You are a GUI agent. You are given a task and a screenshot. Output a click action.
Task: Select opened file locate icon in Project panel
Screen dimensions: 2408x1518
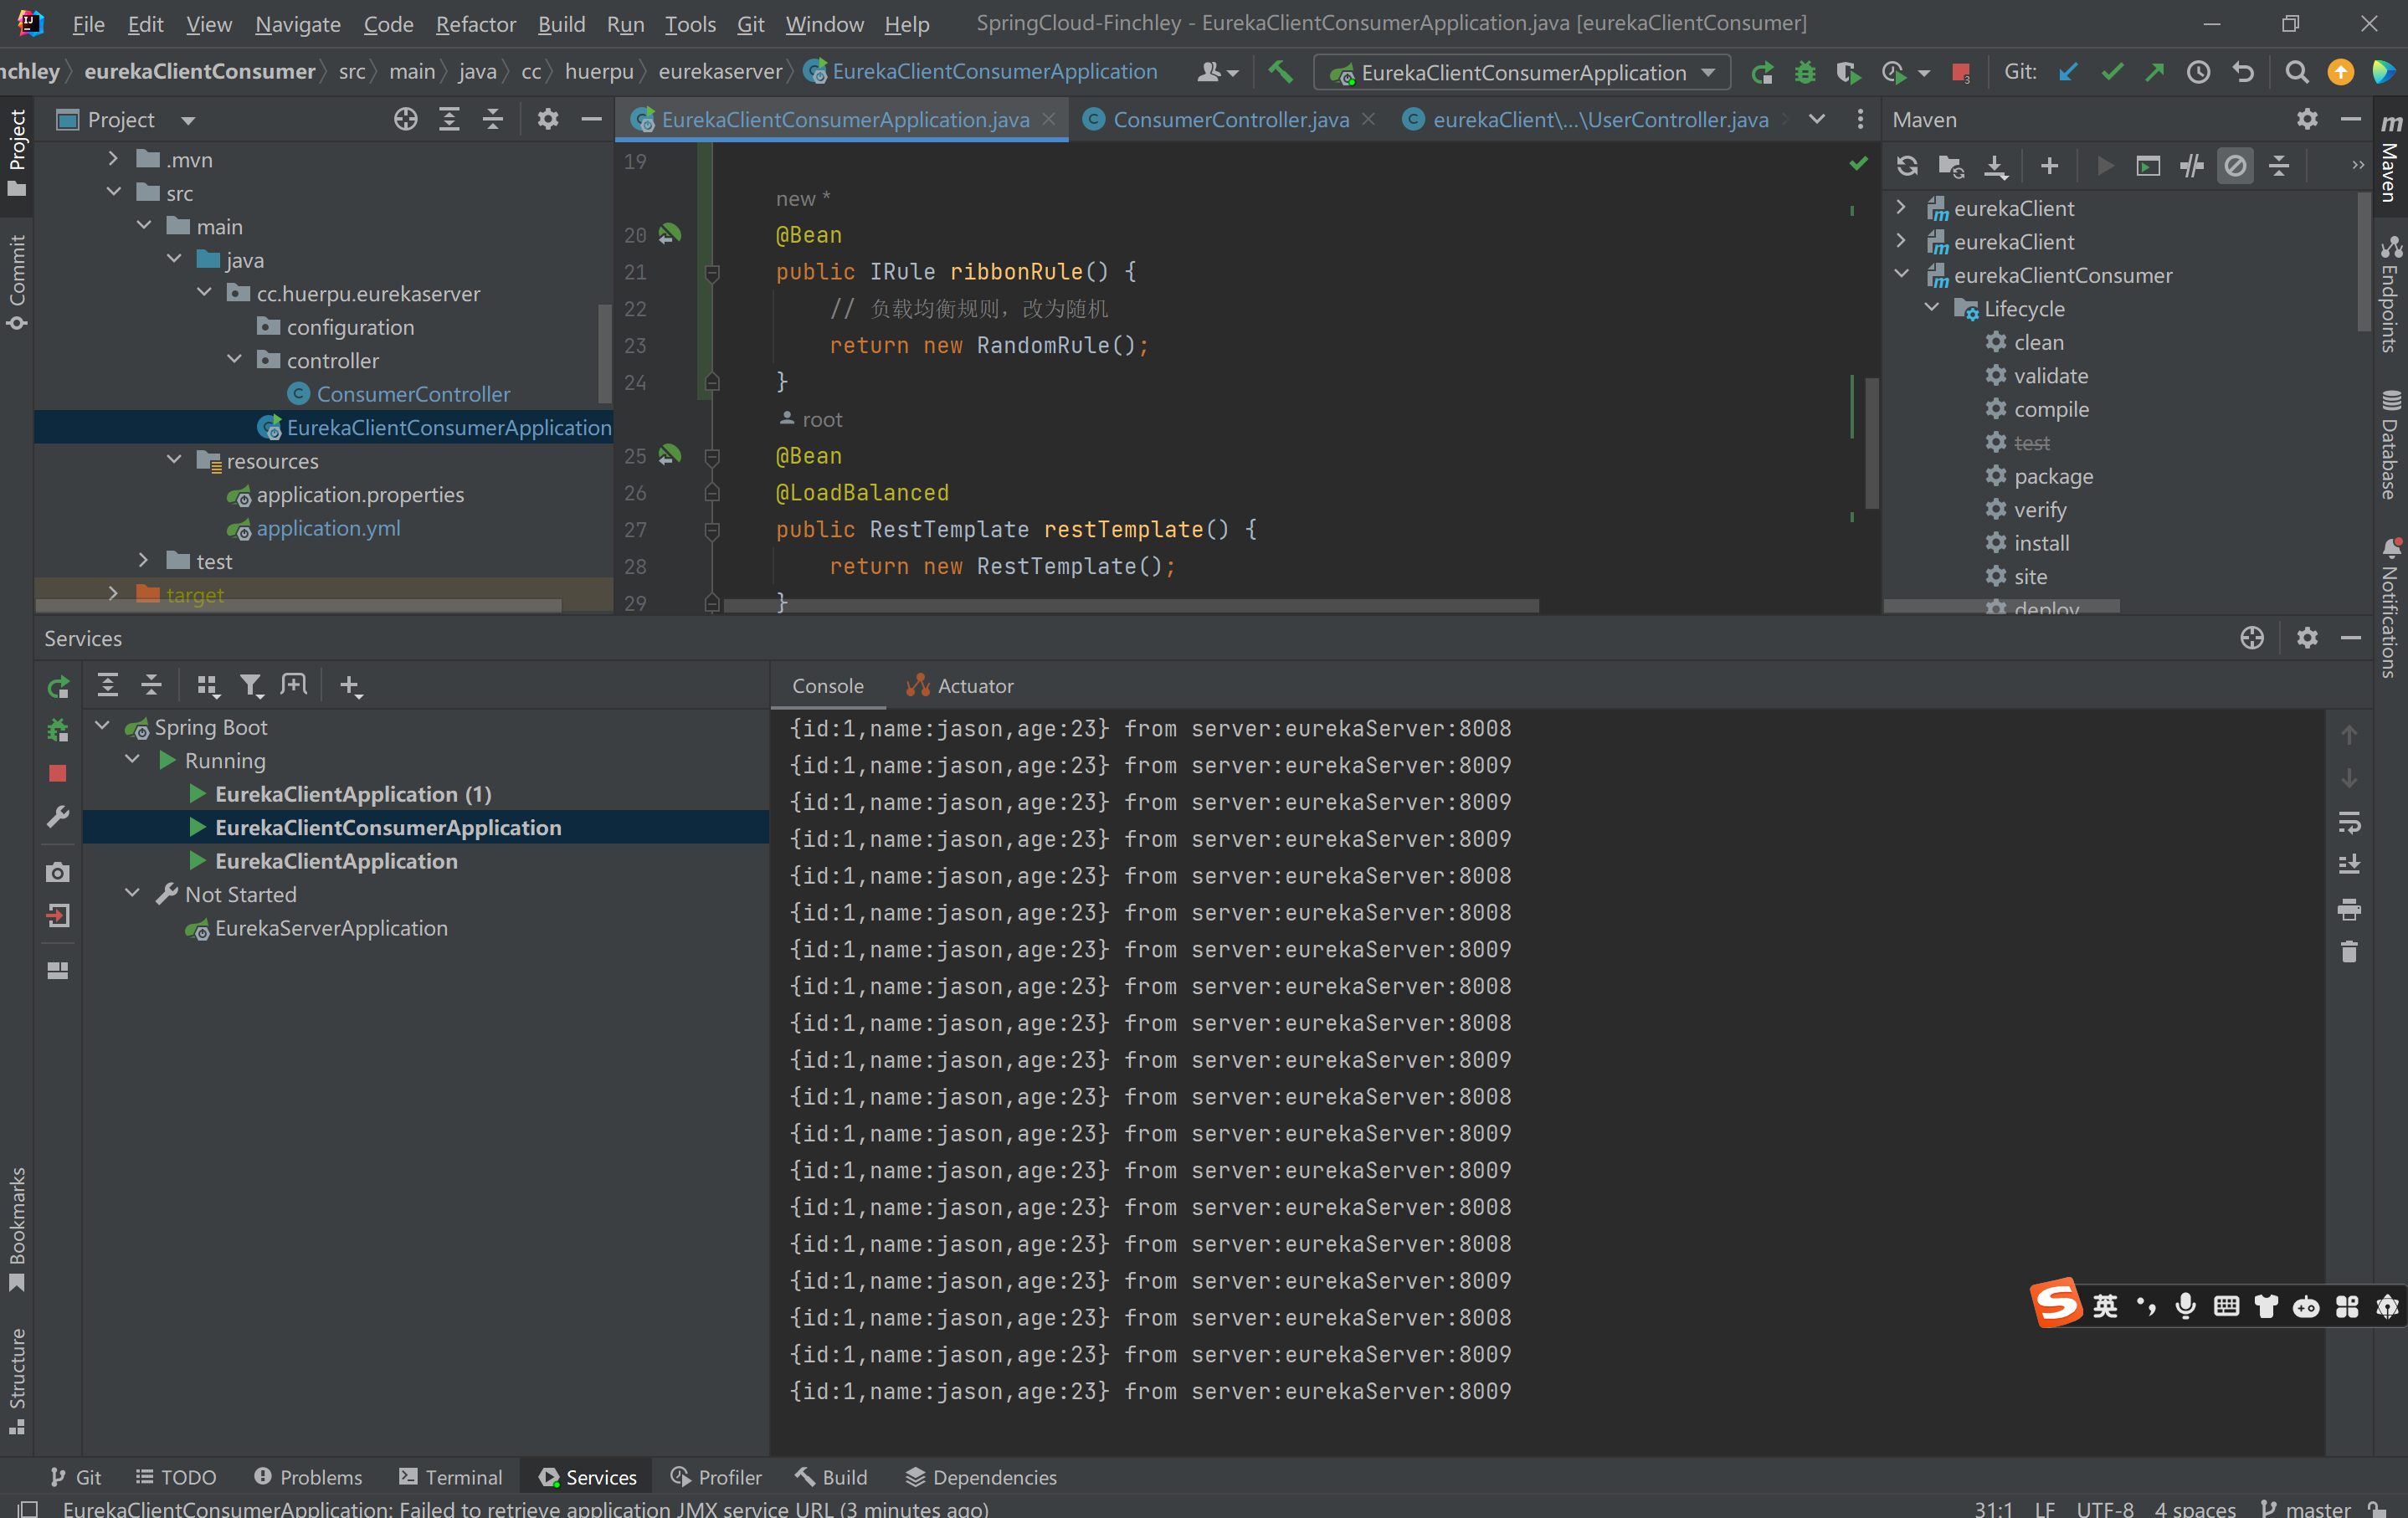(405, 120)
